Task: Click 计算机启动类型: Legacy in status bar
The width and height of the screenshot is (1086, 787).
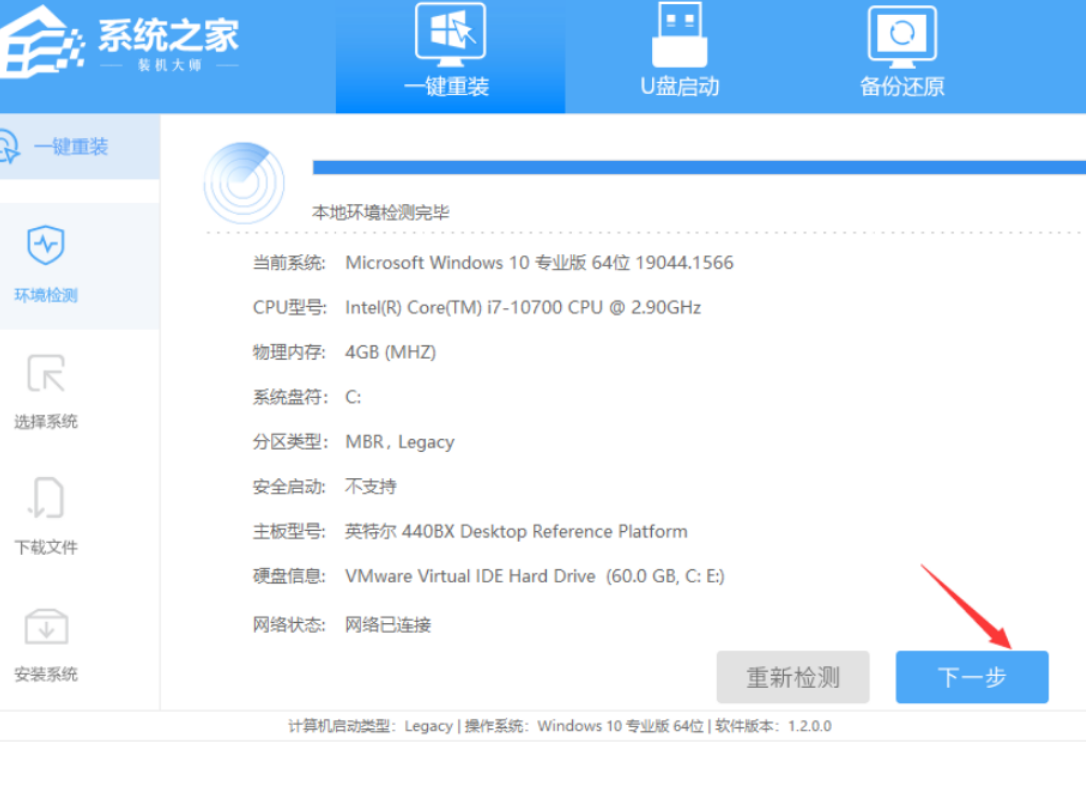Action: pyautogui.click(x=370, y=726)
